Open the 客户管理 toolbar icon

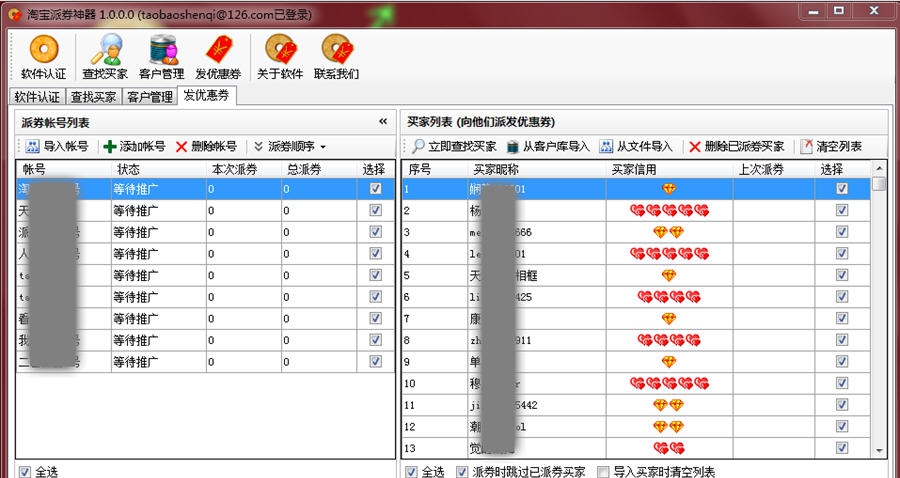click(162, 57)
